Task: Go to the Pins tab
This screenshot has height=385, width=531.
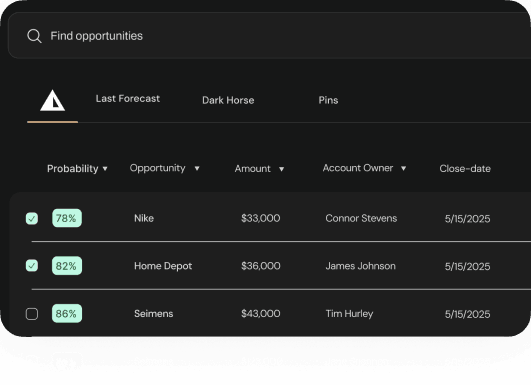Action: click(328, 100)
